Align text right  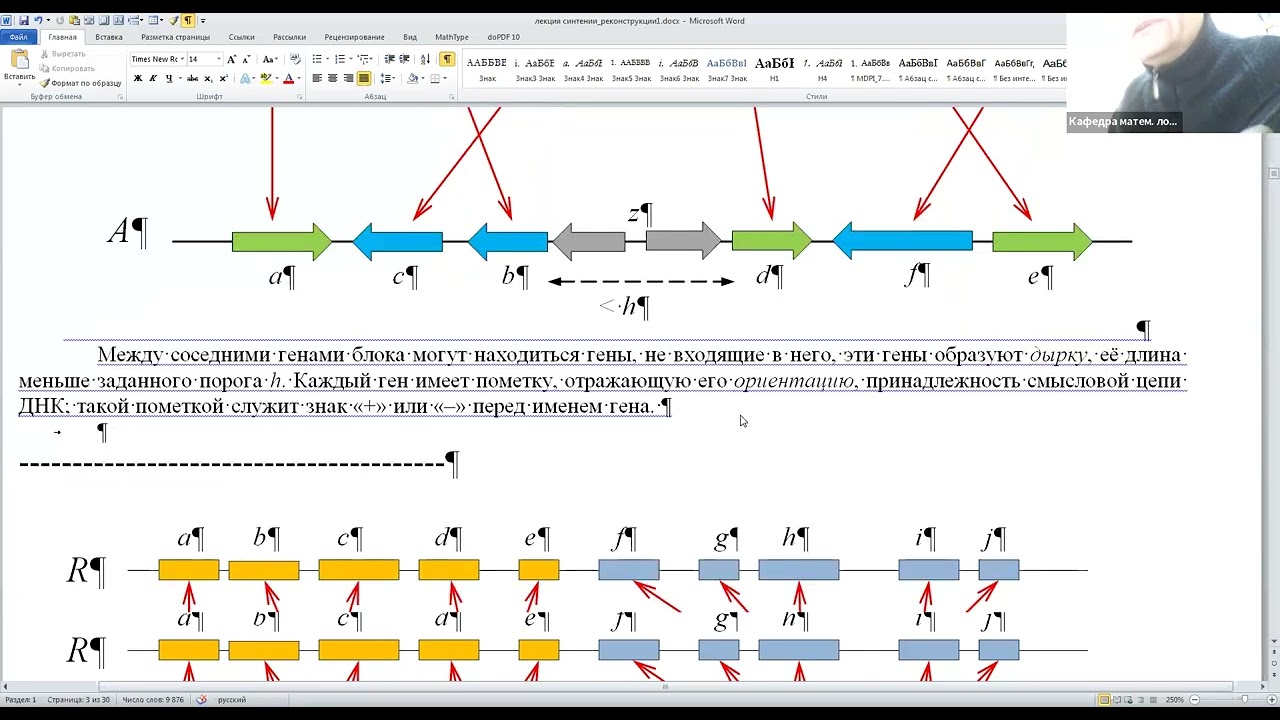coord(348,78)
